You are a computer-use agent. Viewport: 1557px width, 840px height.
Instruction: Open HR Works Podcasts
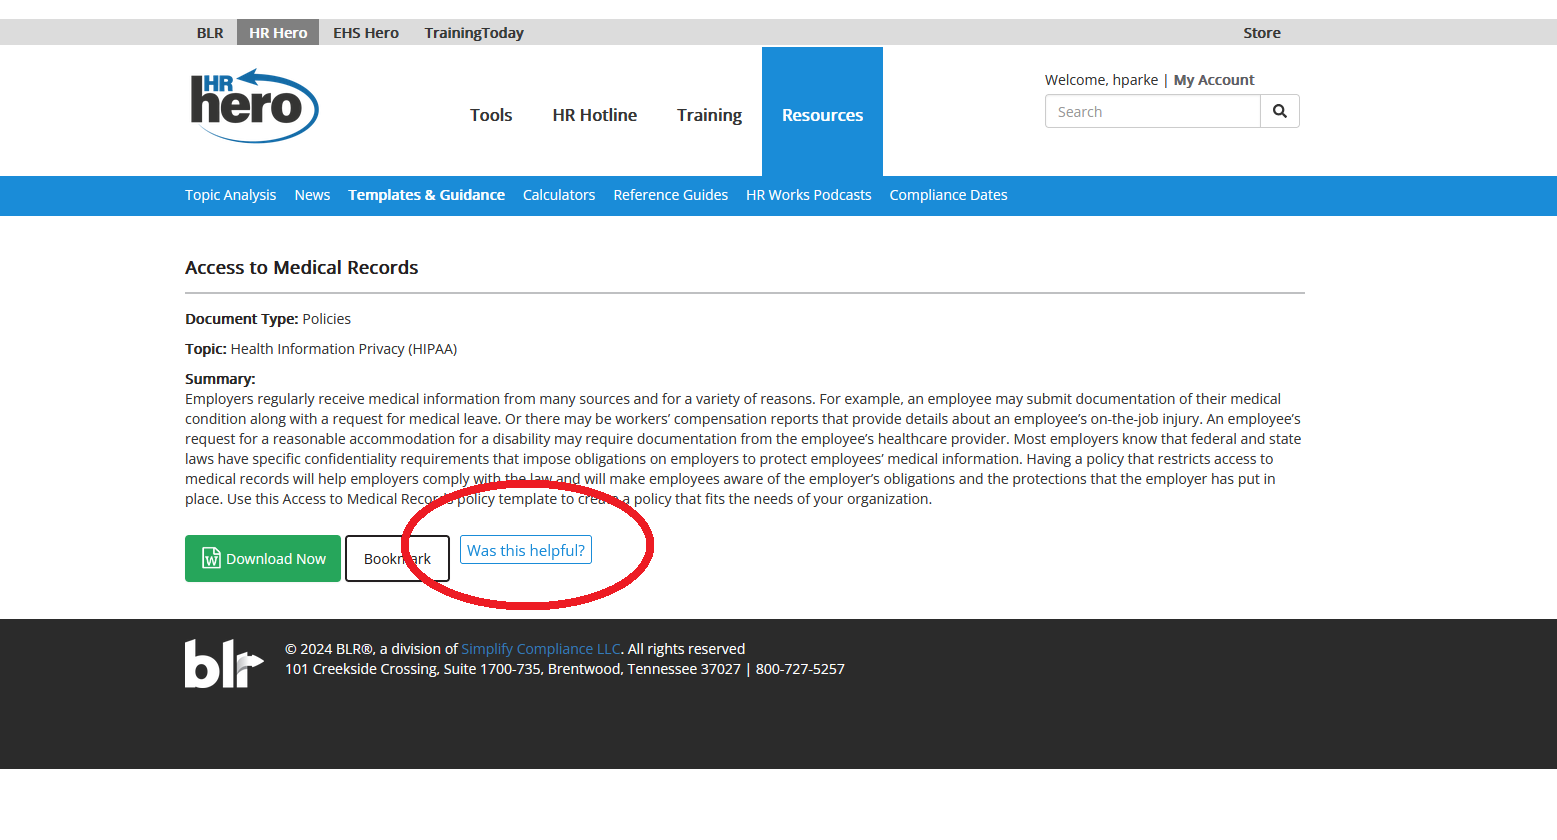[x=808, y=195]
